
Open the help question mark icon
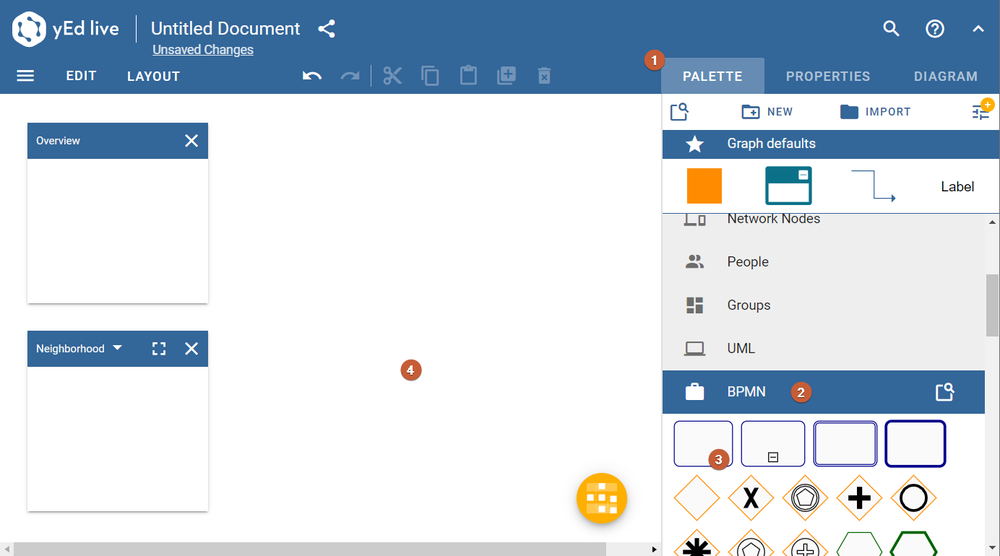point(935,29)
